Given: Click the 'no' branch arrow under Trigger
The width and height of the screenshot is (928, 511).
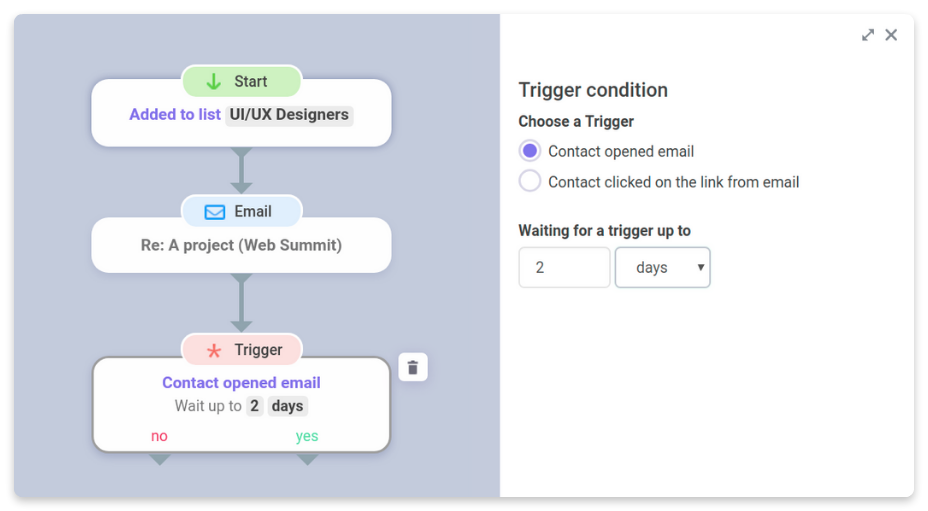Looking at the screenshot, I should [160, 459].
